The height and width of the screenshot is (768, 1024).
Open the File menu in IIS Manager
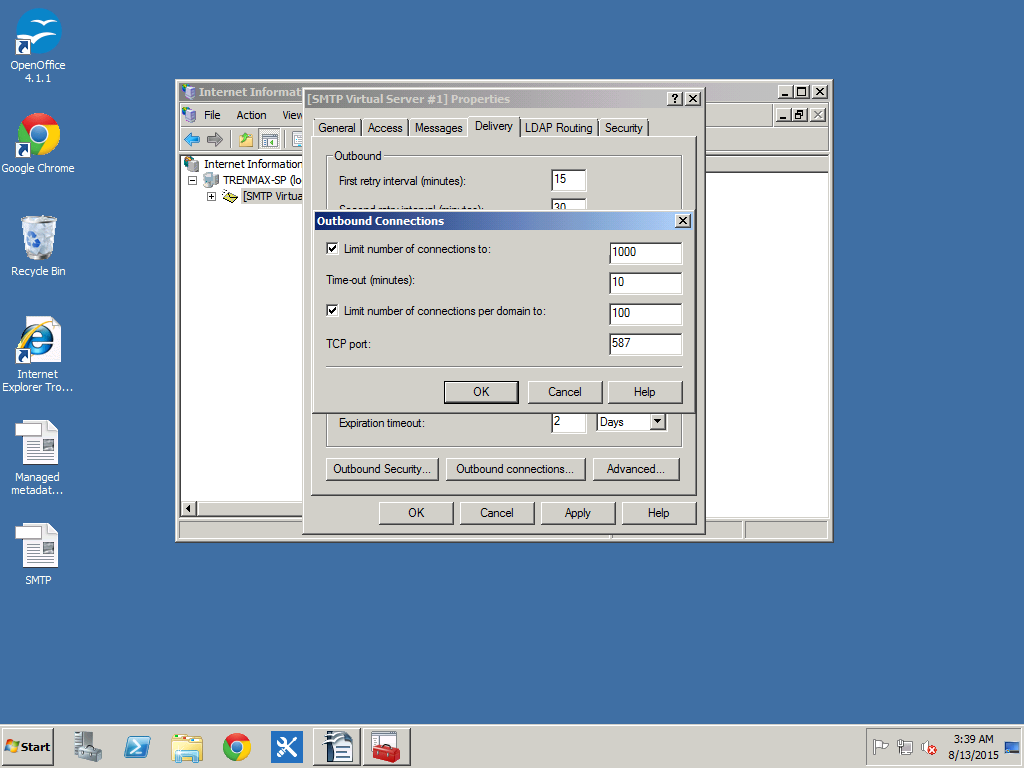click(212, 115)
